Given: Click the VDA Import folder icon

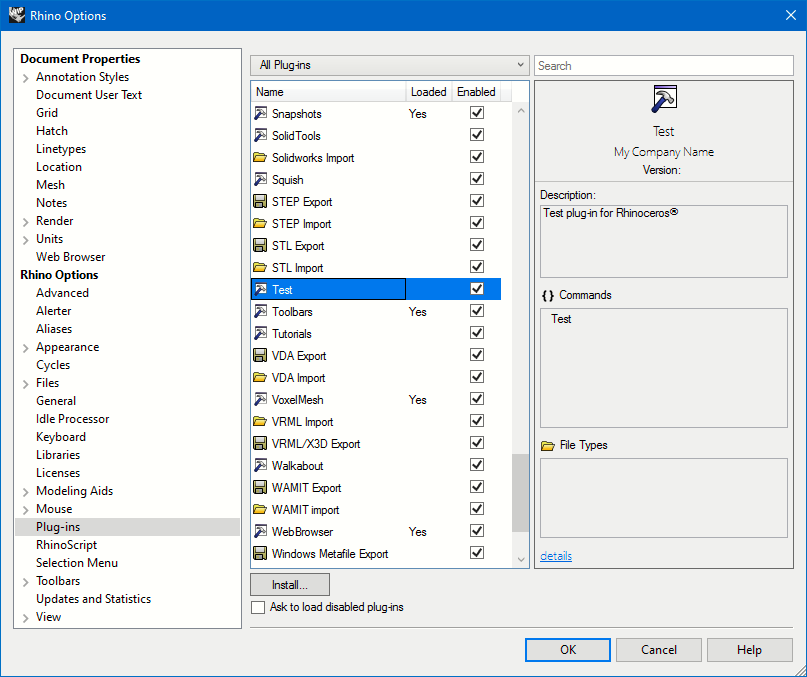Looking at the screenshot, I should [x=260, y=377].
